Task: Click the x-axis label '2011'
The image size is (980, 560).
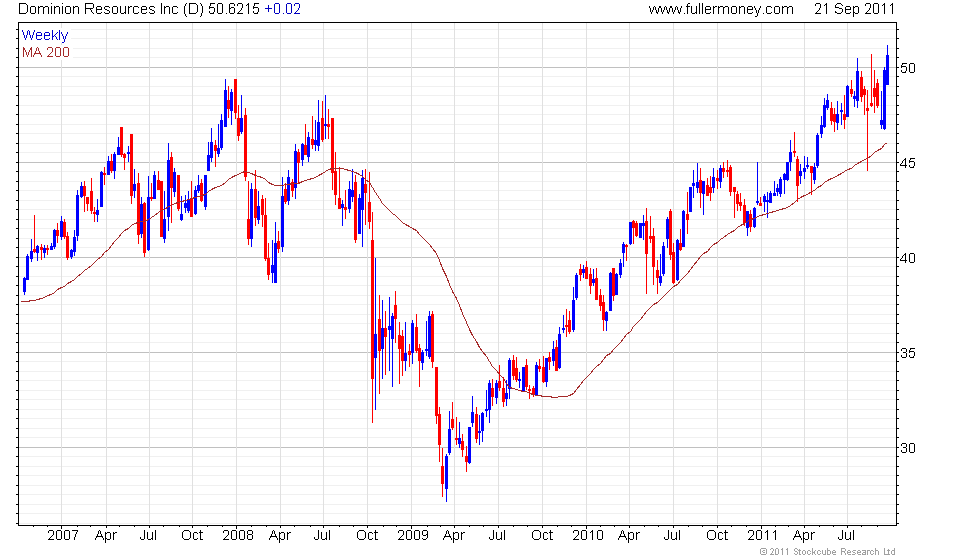Action: pyautogui.click(x=762, y=535)
